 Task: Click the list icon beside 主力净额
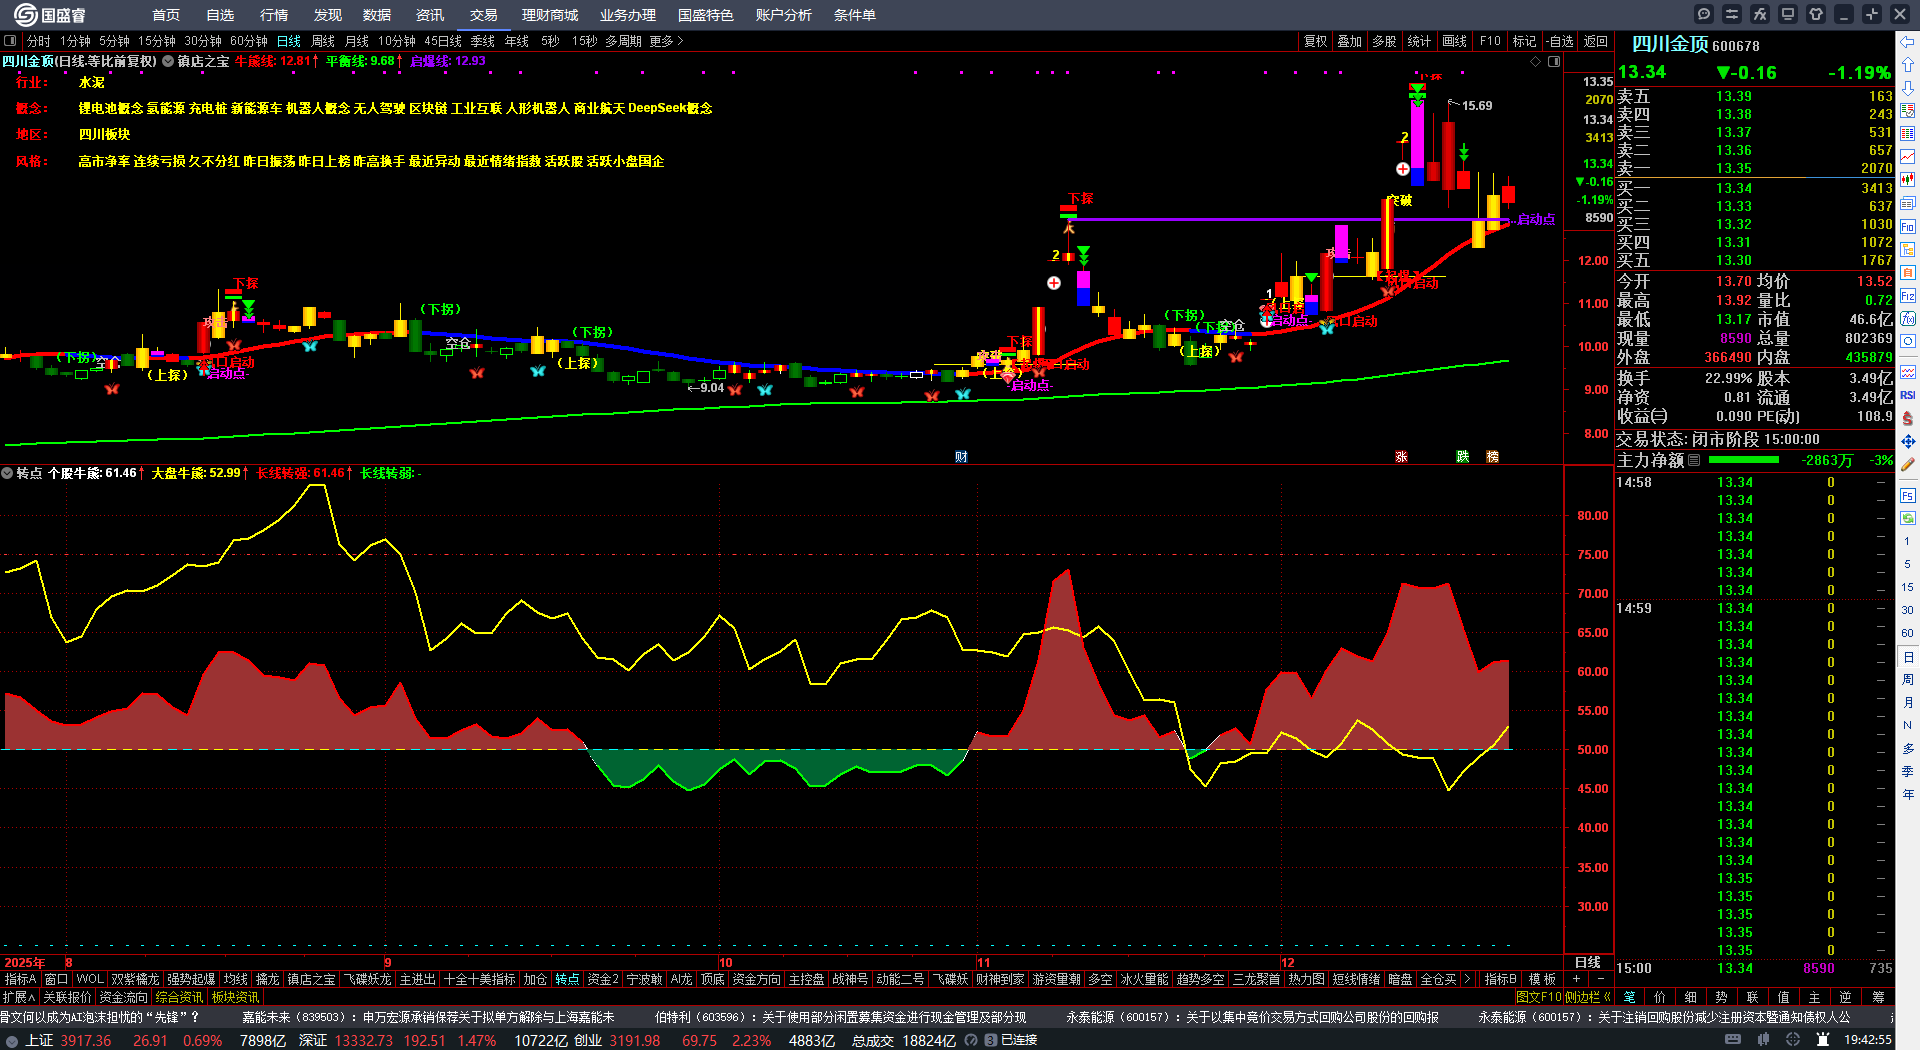click(1694, 461)
